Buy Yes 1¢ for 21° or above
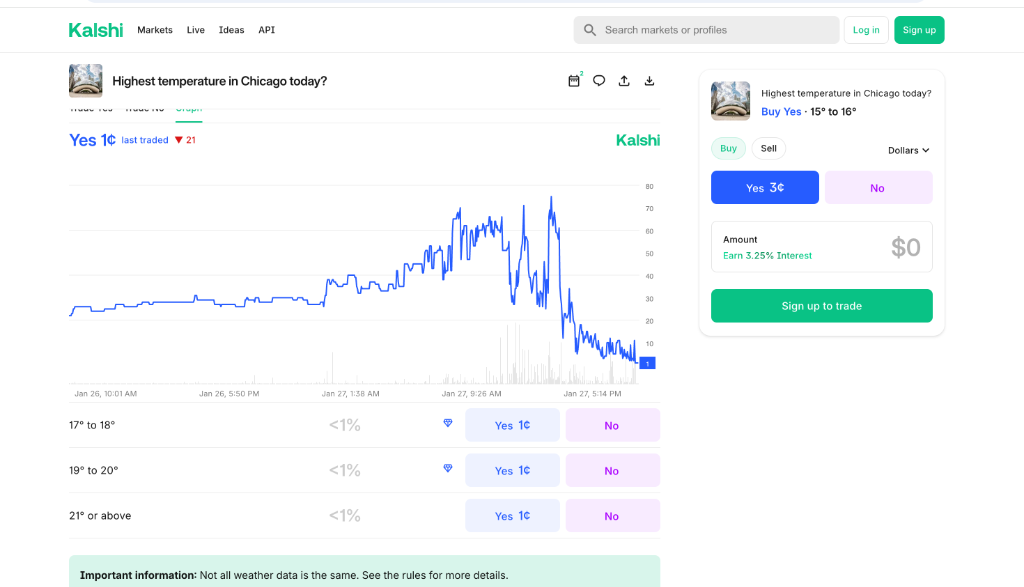Image resolution: width=1024 pixels, height=587 pixels. (x=512, y=515)
